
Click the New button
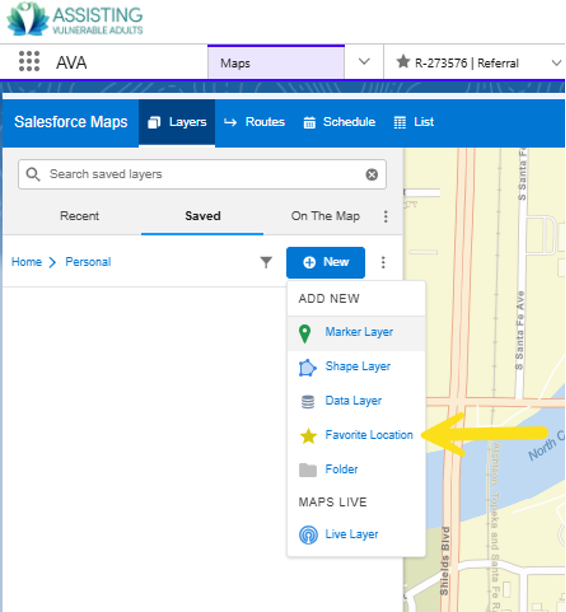click(326, 262)
